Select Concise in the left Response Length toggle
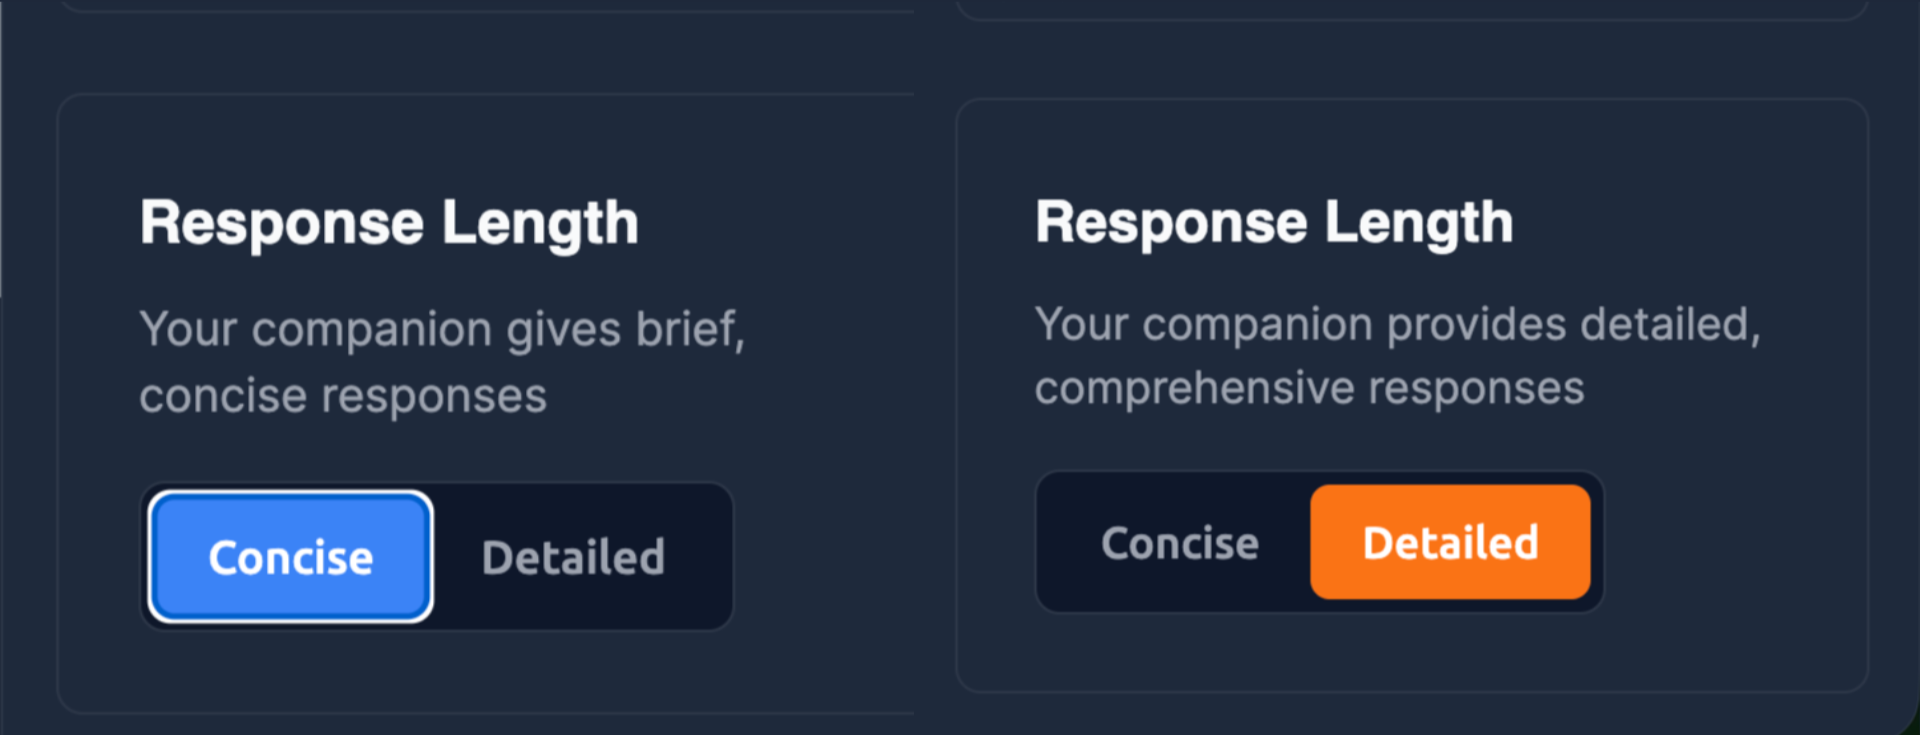 (289, 557)
